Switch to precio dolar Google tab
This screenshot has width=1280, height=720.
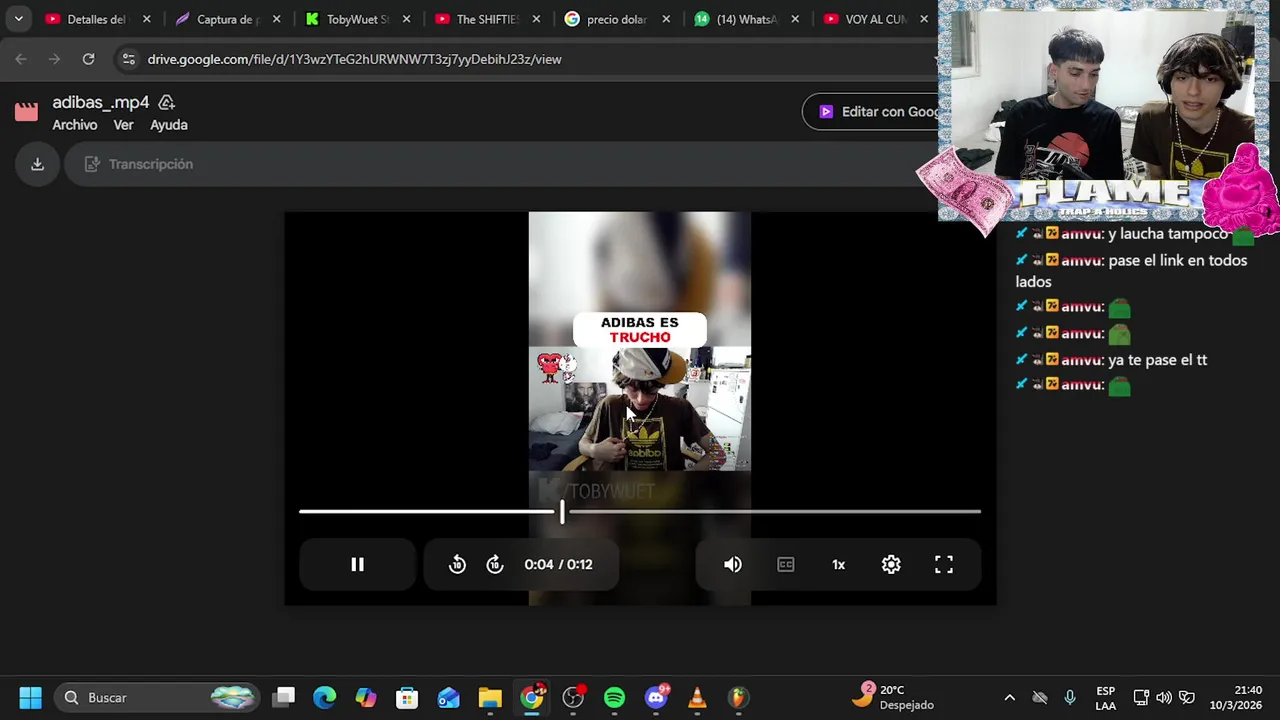pyautogui.click(x=618, y=19)
